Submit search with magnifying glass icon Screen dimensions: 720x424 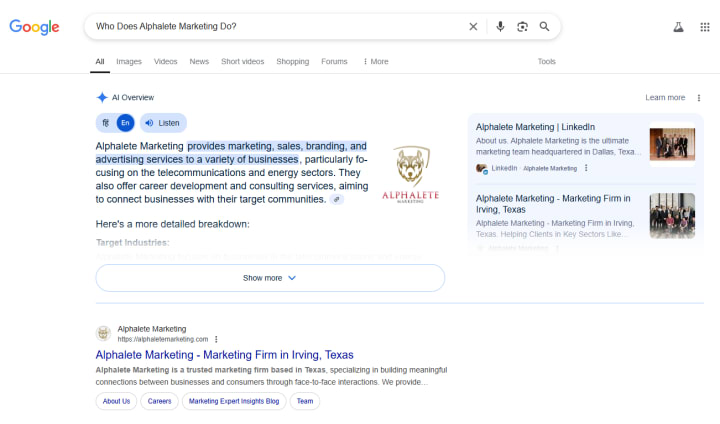(544, 27)
